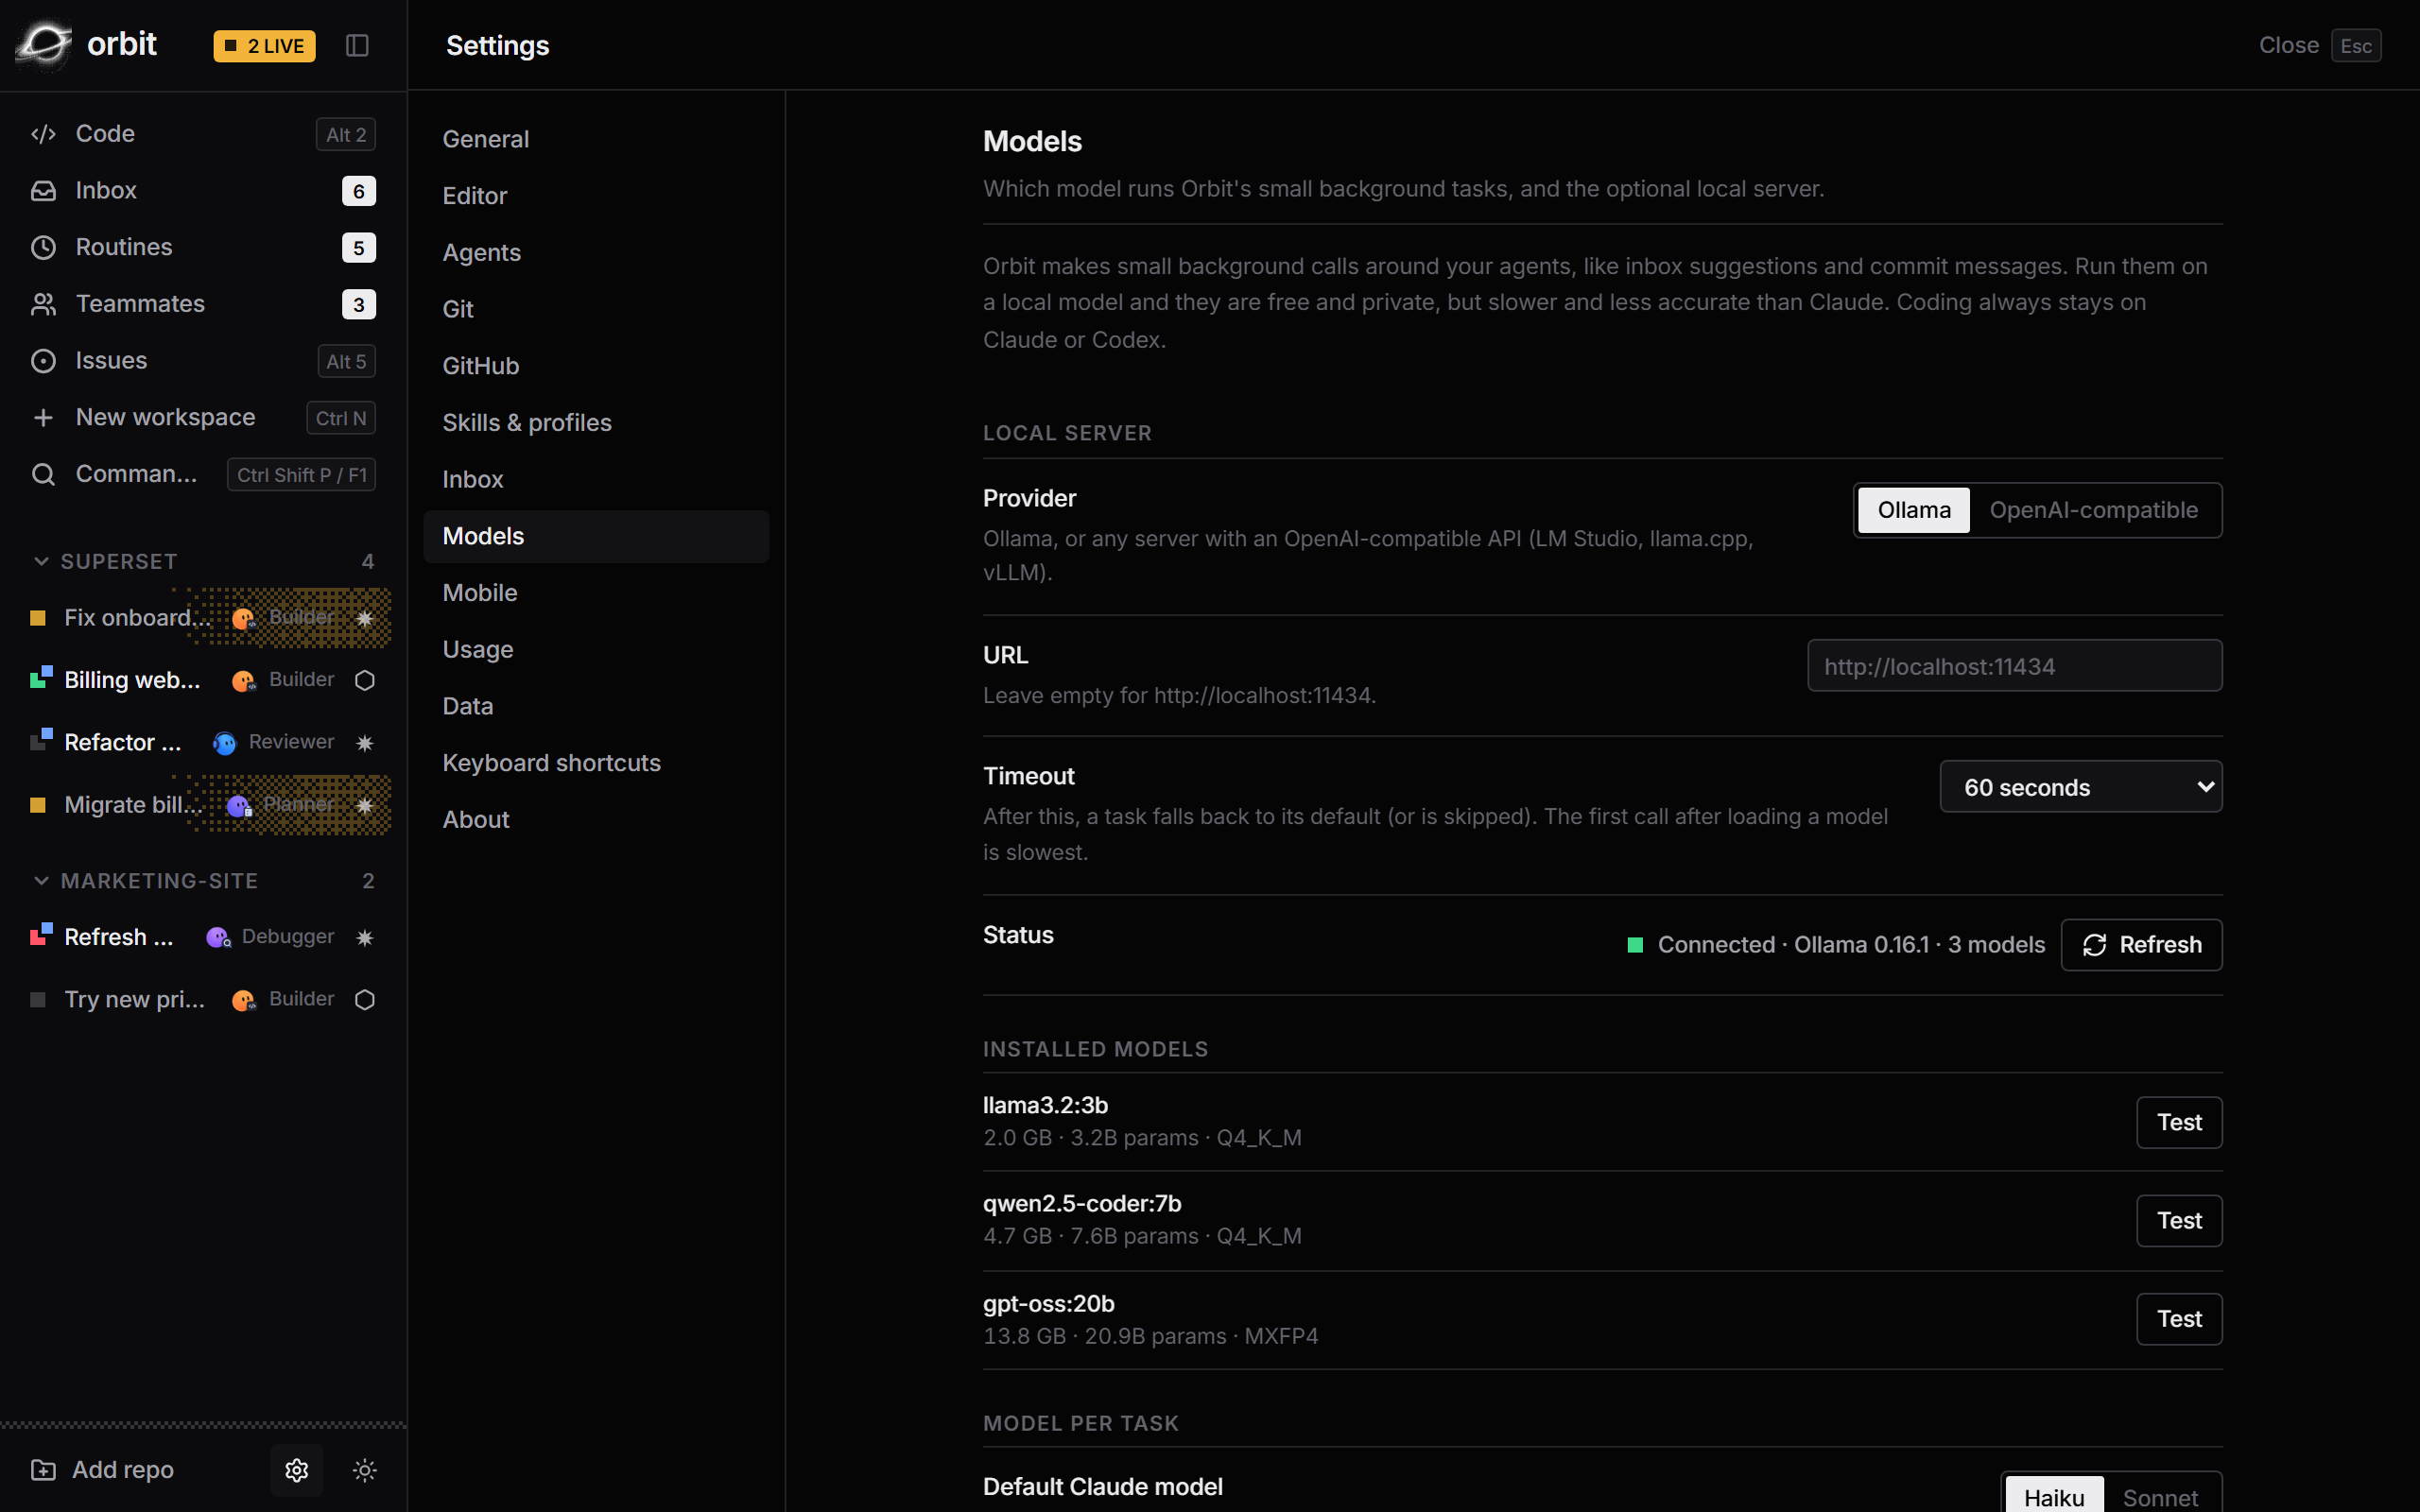Click the Orbit planet logo
The height and width of the screenshot is (1512, 2420).
[x=44, y=44]
